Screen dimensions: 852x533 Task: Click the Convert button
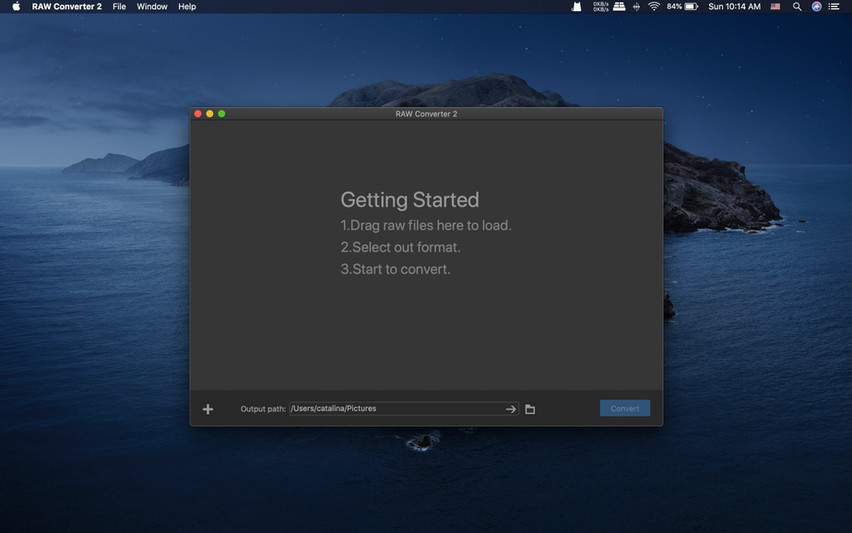tap(625, 409)
